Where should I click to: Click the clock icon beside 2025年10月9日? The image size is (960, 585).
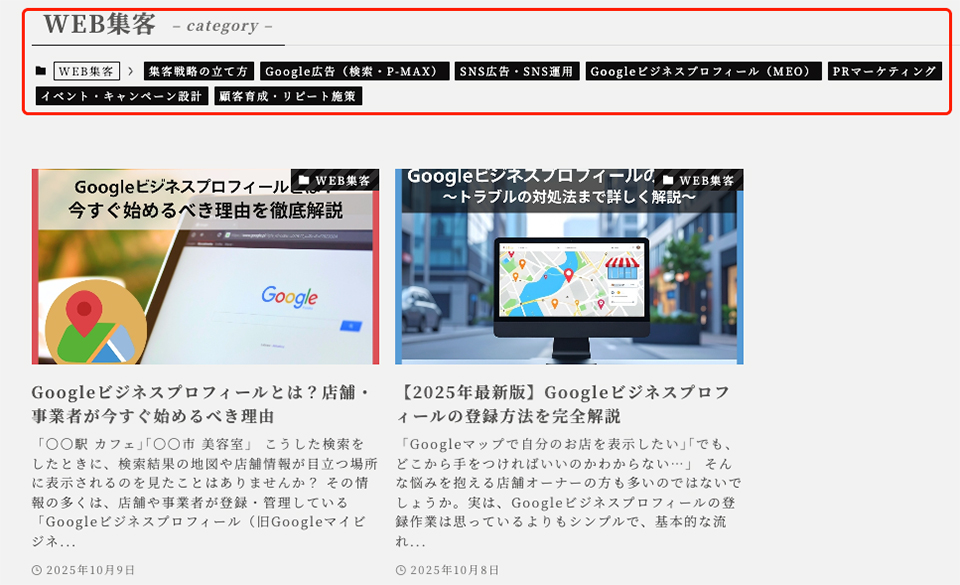[37, 571]
